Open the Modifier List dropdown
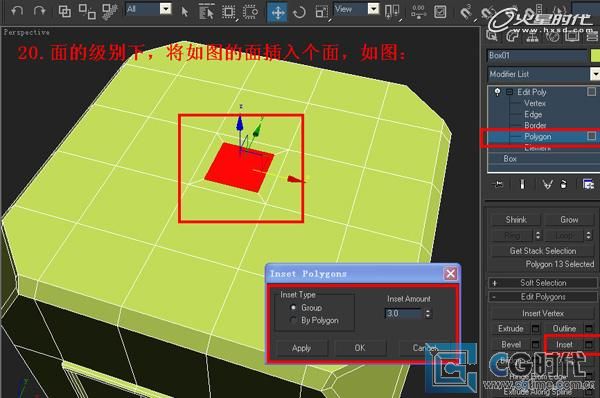 544,74
